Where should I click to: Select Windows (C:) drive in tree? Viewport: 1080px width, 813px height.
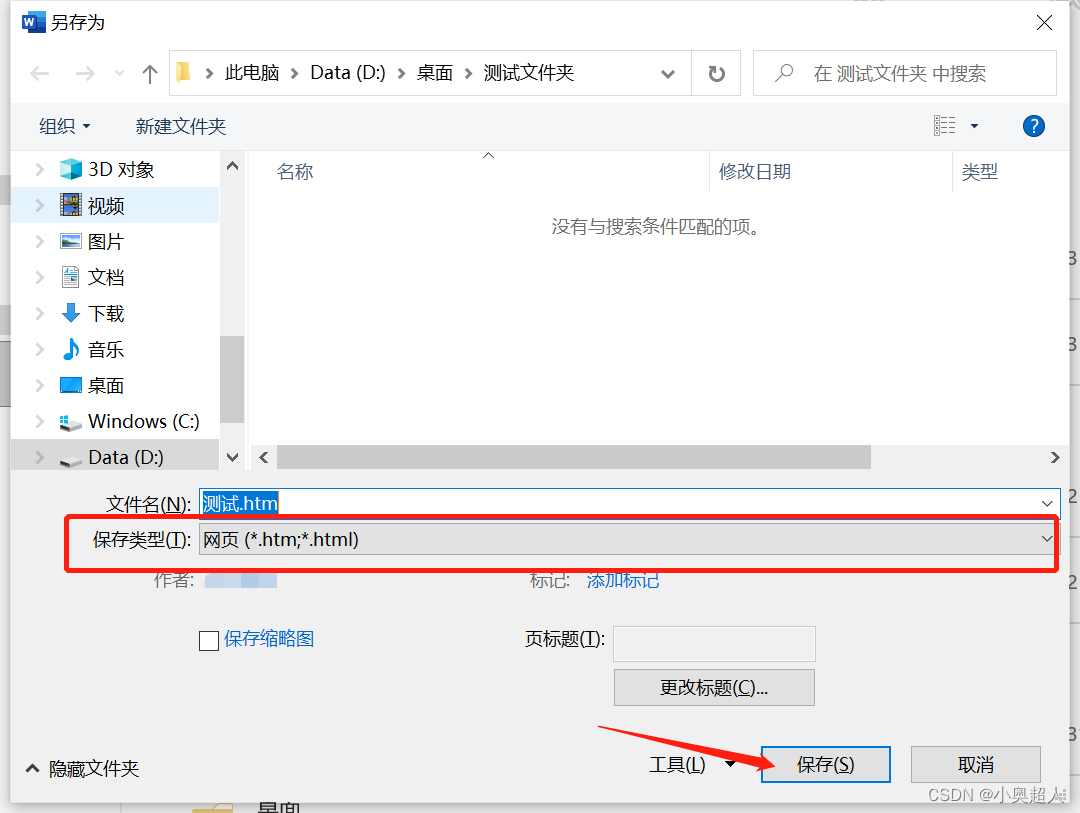point(143,421)
